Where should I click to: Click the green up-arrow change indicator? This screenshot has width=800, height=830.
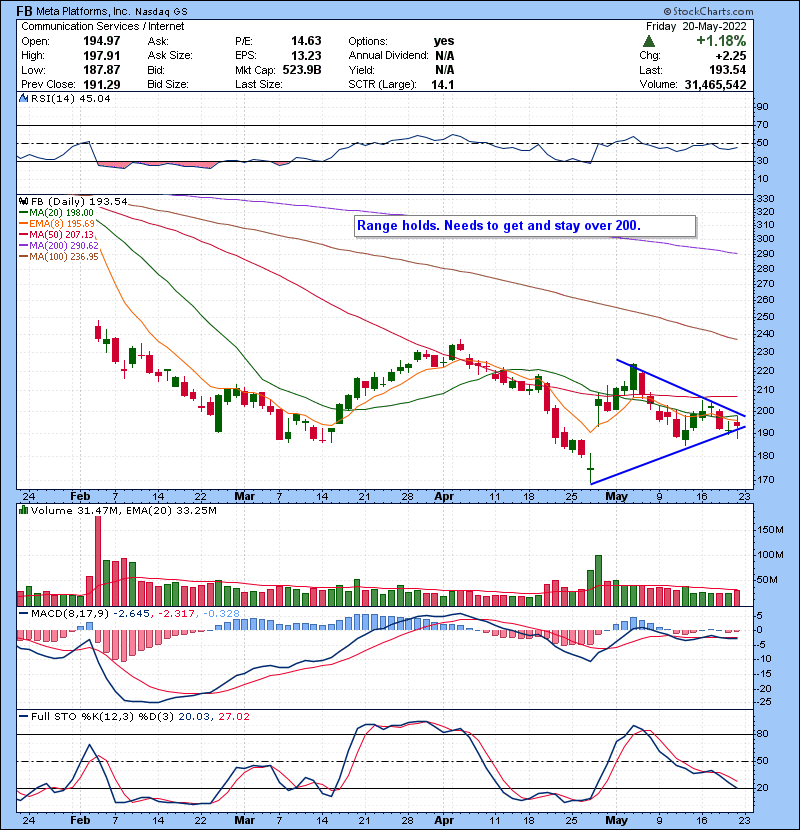coord(649,41)
